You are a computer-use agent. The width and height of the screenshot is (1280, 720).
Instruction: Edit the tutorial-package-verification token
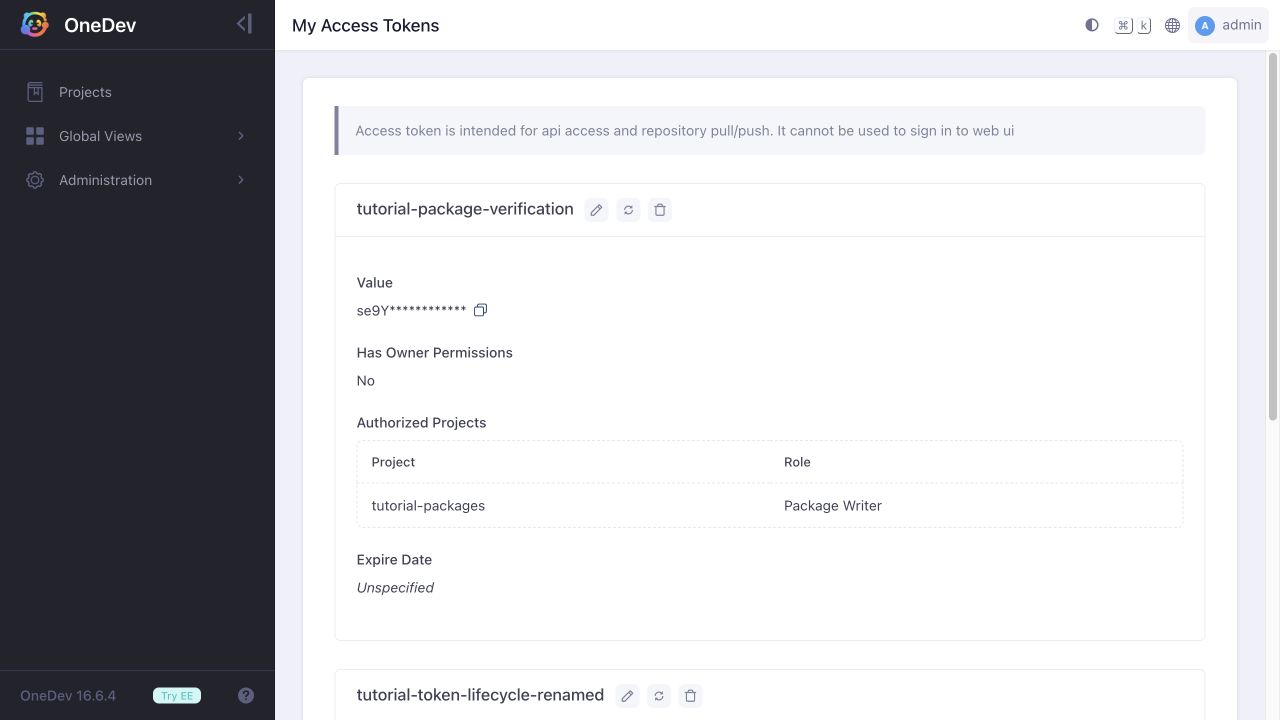click(x=596, y=210)
